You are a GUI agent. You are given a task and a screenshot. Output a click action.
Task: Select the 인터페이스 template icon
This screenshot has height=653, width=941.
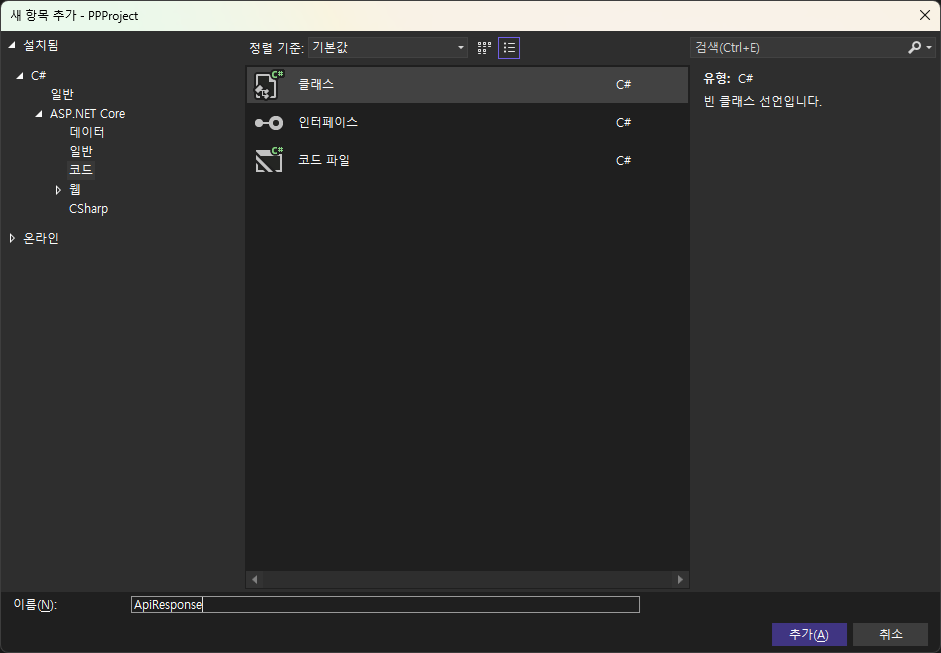tap(269, 123)
